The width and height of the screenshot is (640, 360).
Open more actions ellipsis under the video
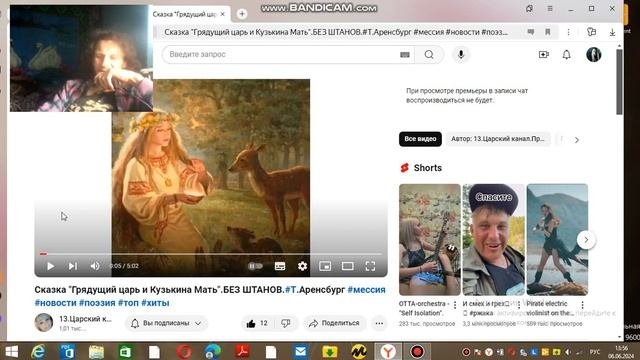tap(379, 324)
